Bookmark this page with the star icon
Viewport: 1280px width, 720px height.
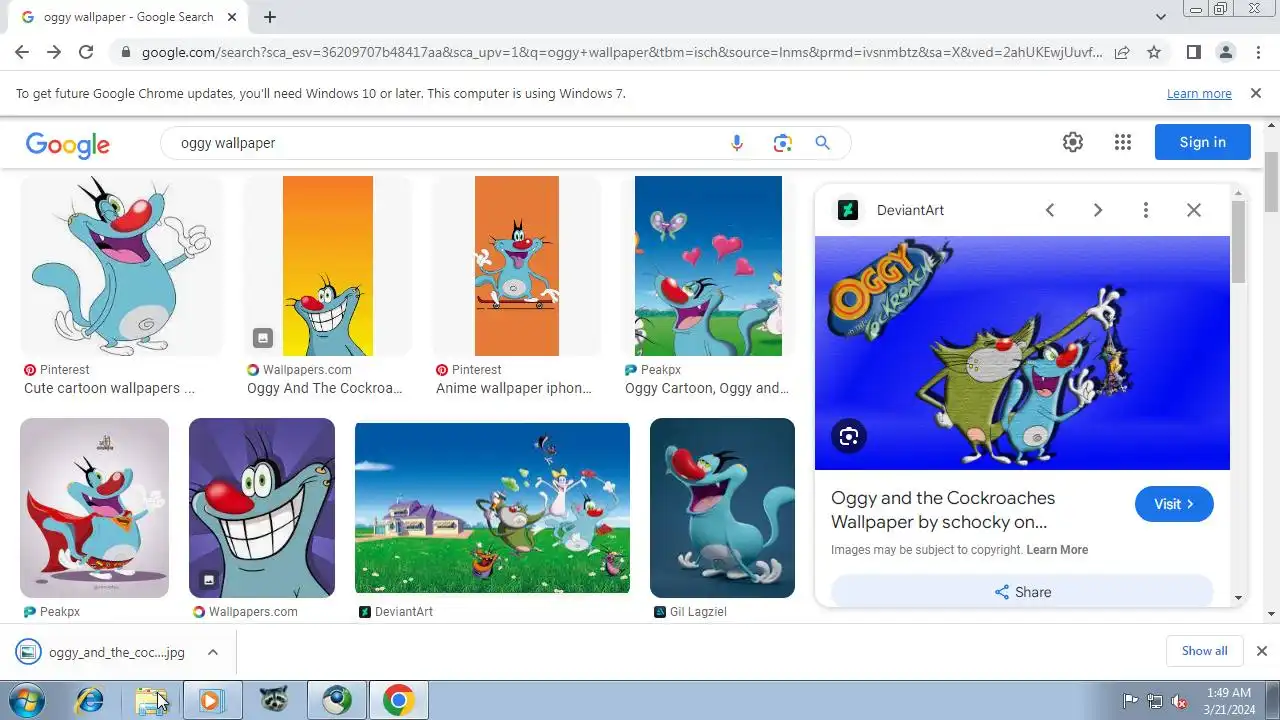pyautogui.click(x=1154, y=52)
